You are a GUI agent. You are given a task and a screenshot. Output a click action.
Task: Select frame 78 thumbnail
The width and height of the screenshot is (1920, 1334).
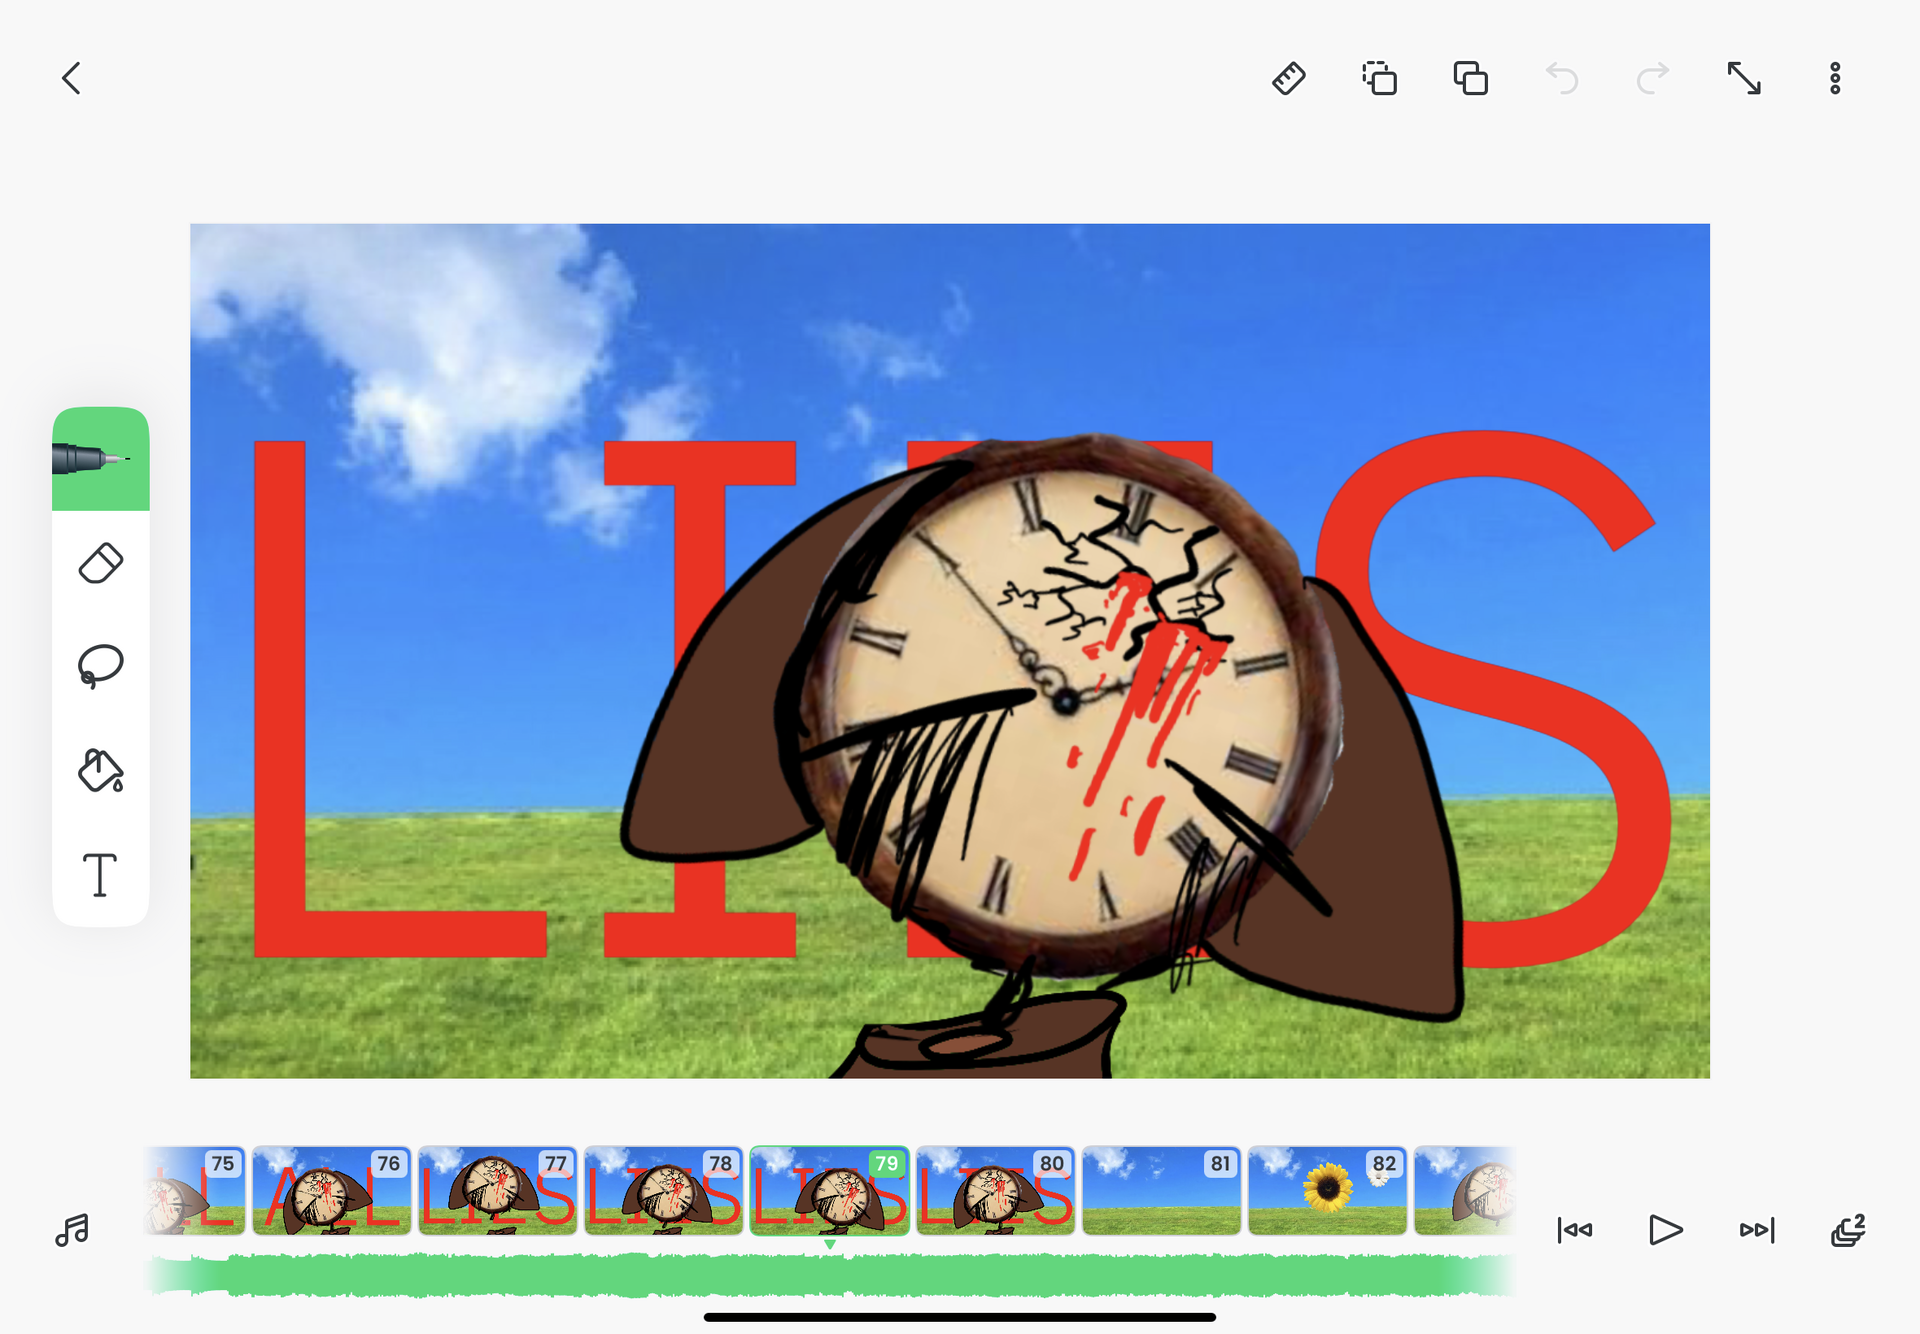point(664,1190)
